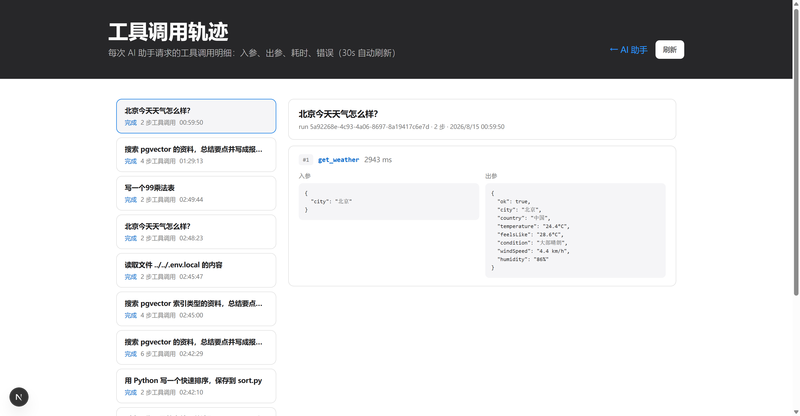Viewport: 800px width, 416px height.
Task: Click the 刷新 refresh button
Action: [x=669, y=50]
